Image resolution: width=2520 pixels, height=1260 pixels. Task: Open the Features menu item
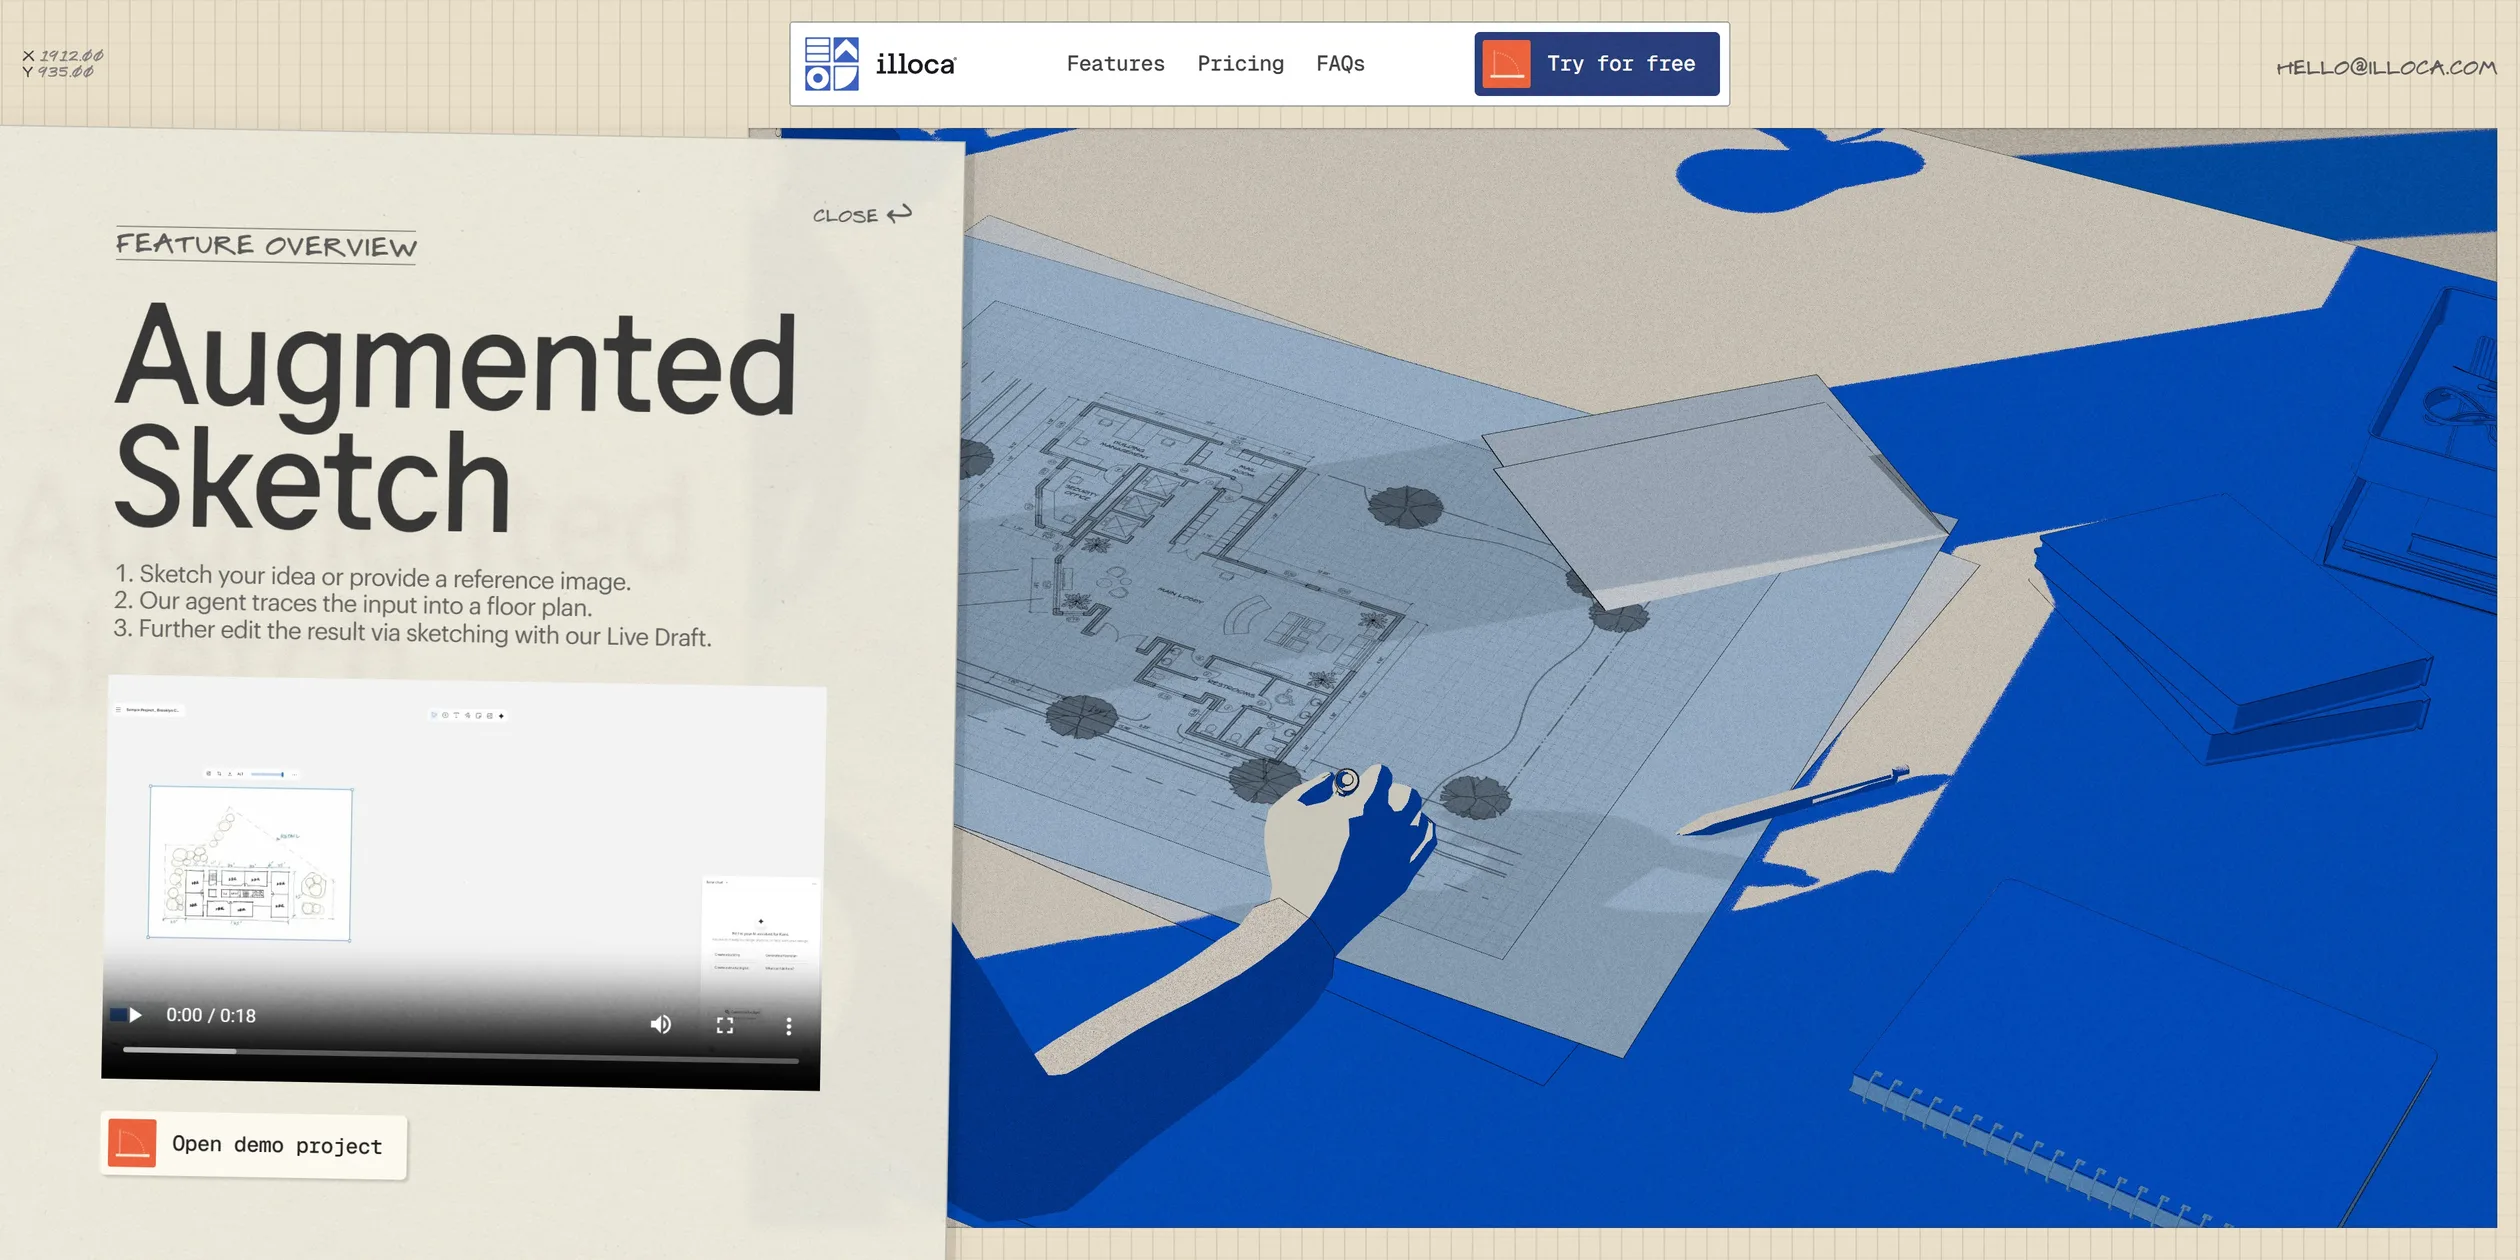pyautogui.click(x=1115, y=64)
